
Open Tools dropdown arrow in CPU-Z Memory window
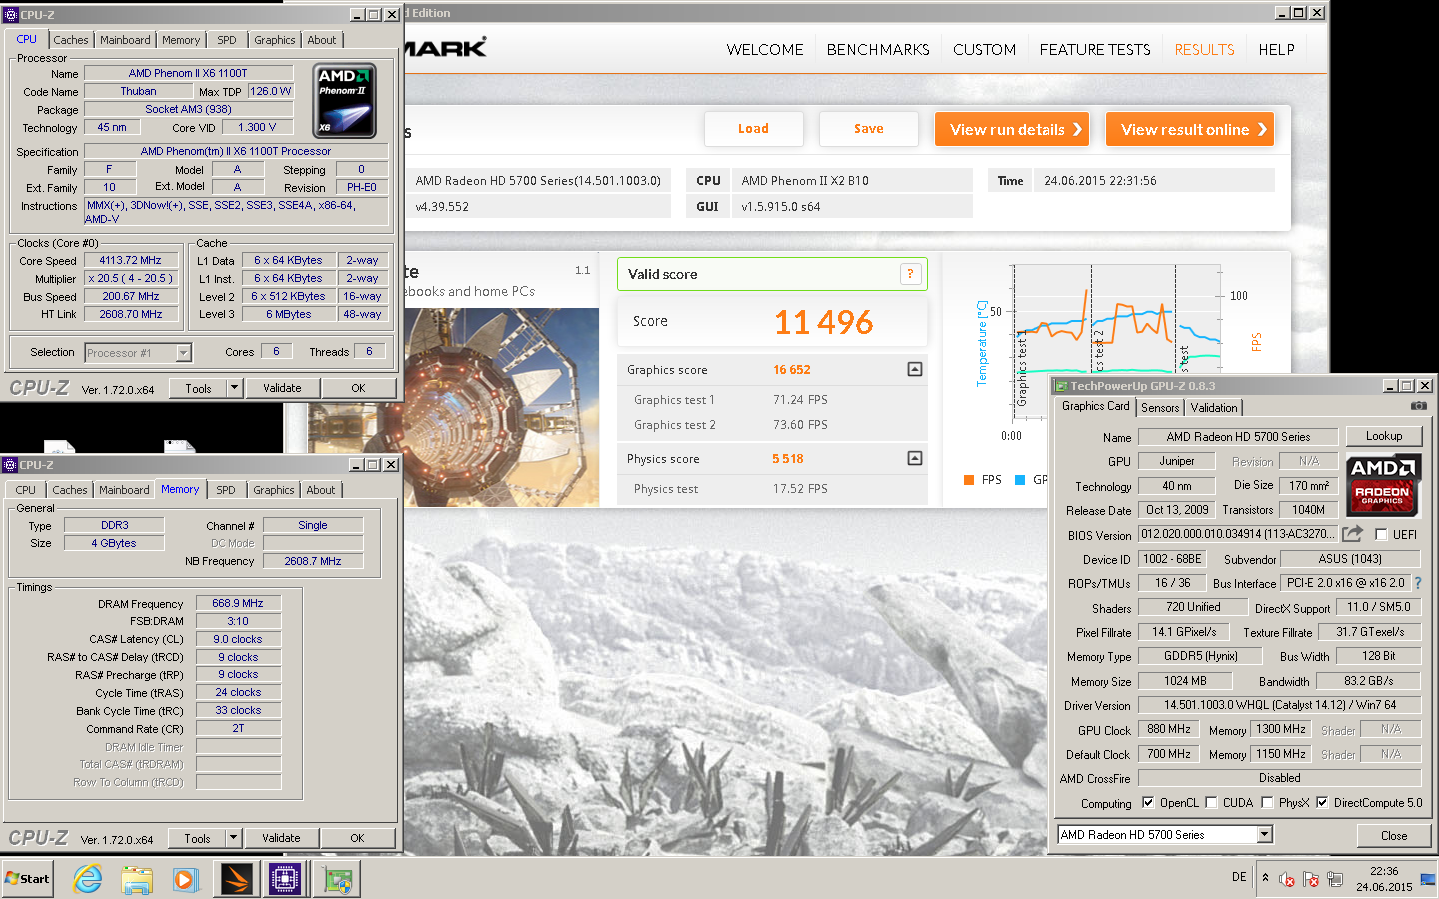point(233,838)
